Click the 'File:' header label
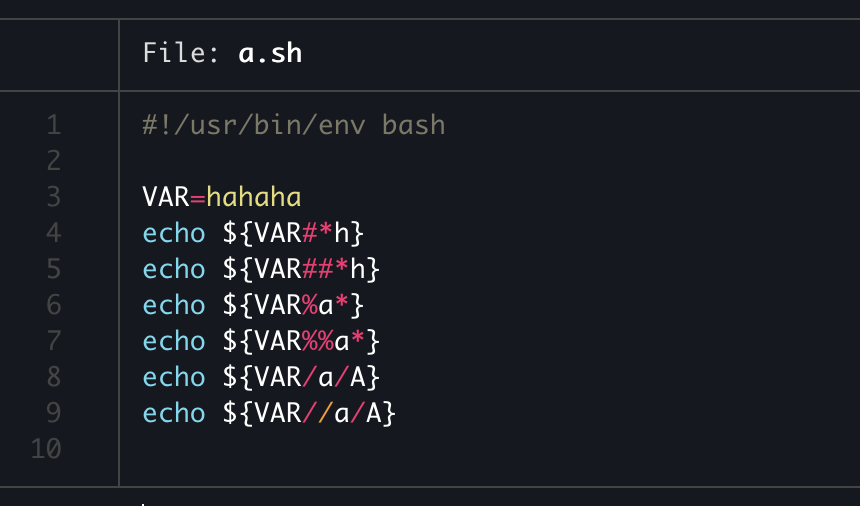The height and width of the screenshot is (506, 860). tap(180, 53)
